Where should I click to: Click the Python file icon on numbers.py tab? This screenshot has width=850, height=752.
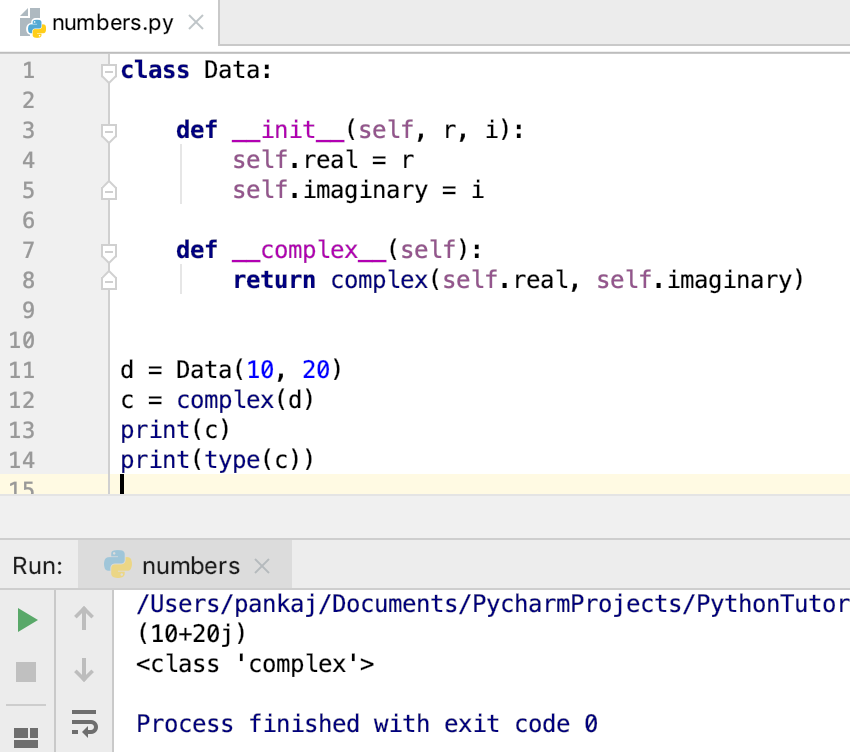point(33,22)
